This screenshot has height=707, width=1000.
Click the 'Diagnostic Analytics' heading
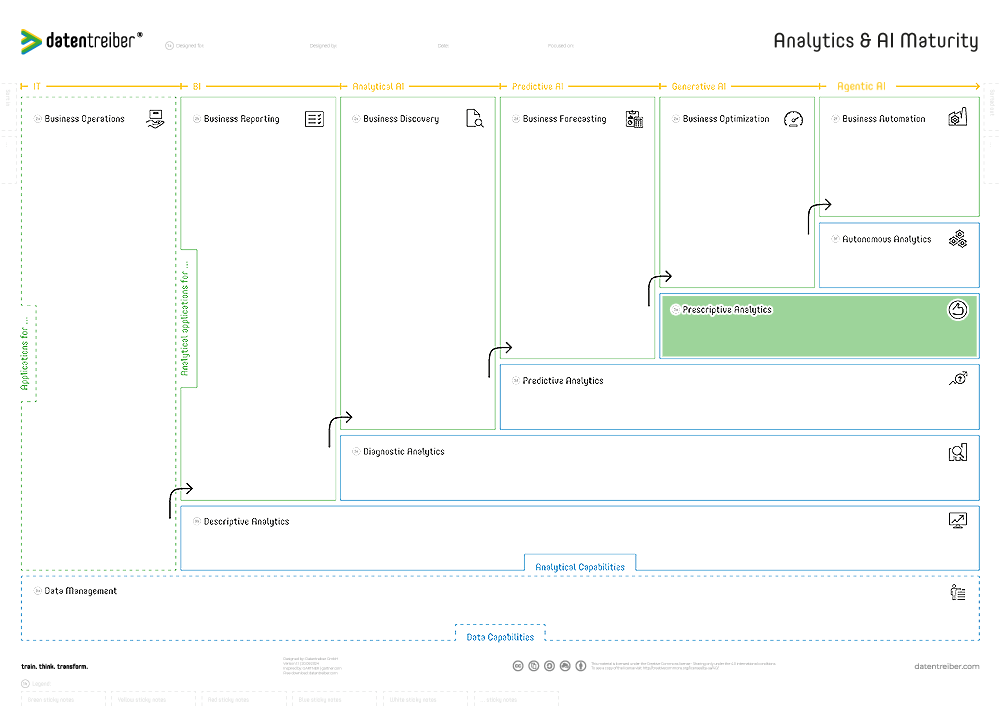coord(404,451)
